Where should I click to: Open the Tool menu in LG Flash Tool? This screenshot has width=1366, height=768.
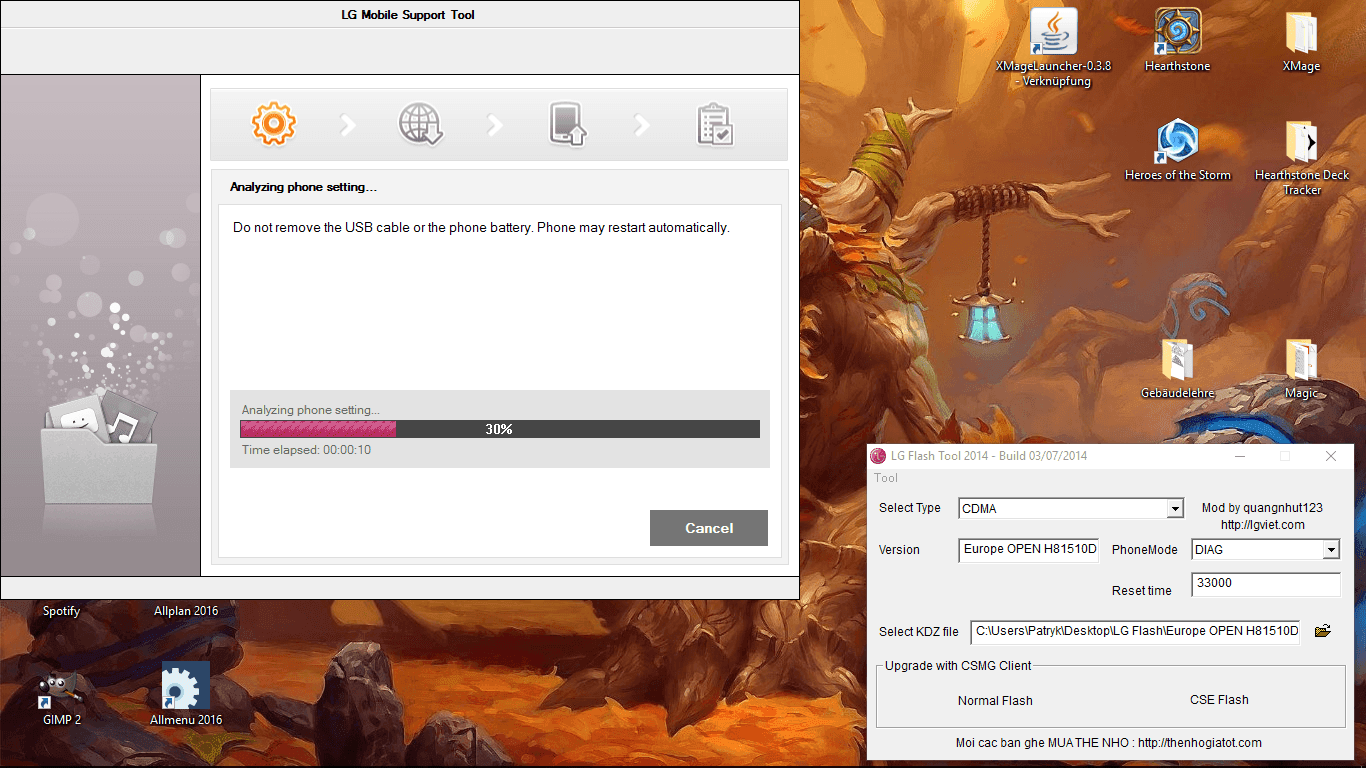coord(886,478)
